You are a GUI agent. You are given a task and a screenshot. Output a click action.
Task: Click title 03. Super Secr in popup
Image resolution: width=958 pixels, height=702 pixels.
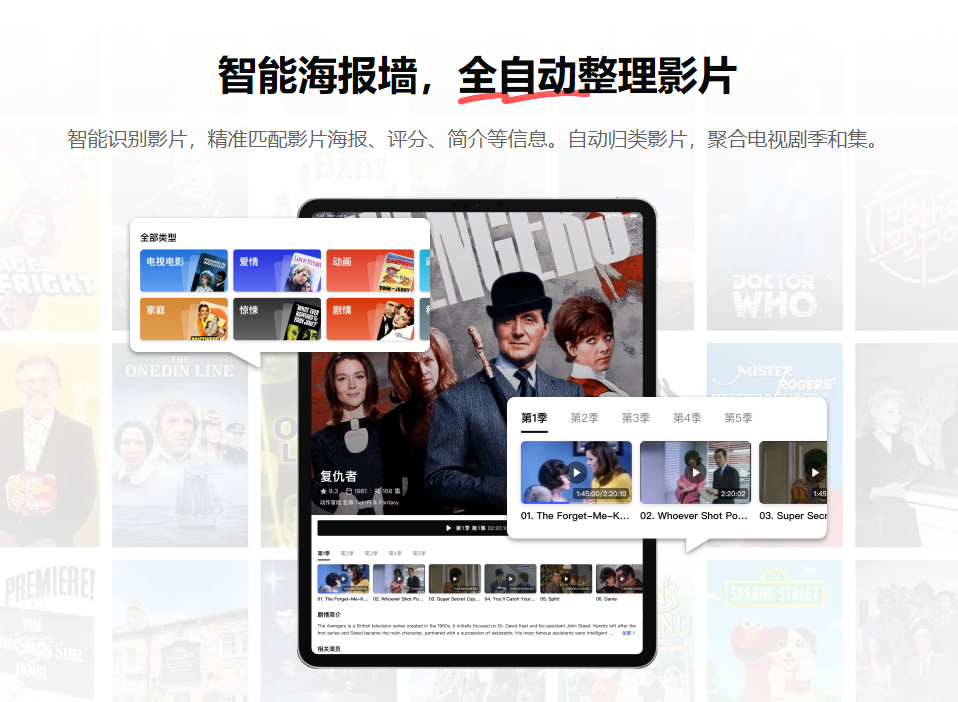pyautogui.click(x=793, y=516)
